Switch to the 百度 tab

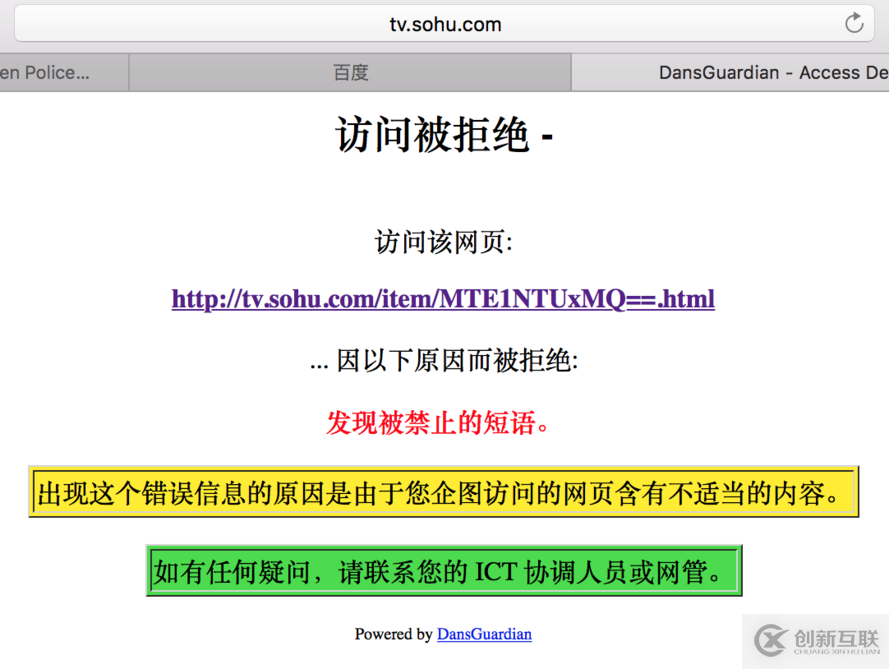coord(350,73)
